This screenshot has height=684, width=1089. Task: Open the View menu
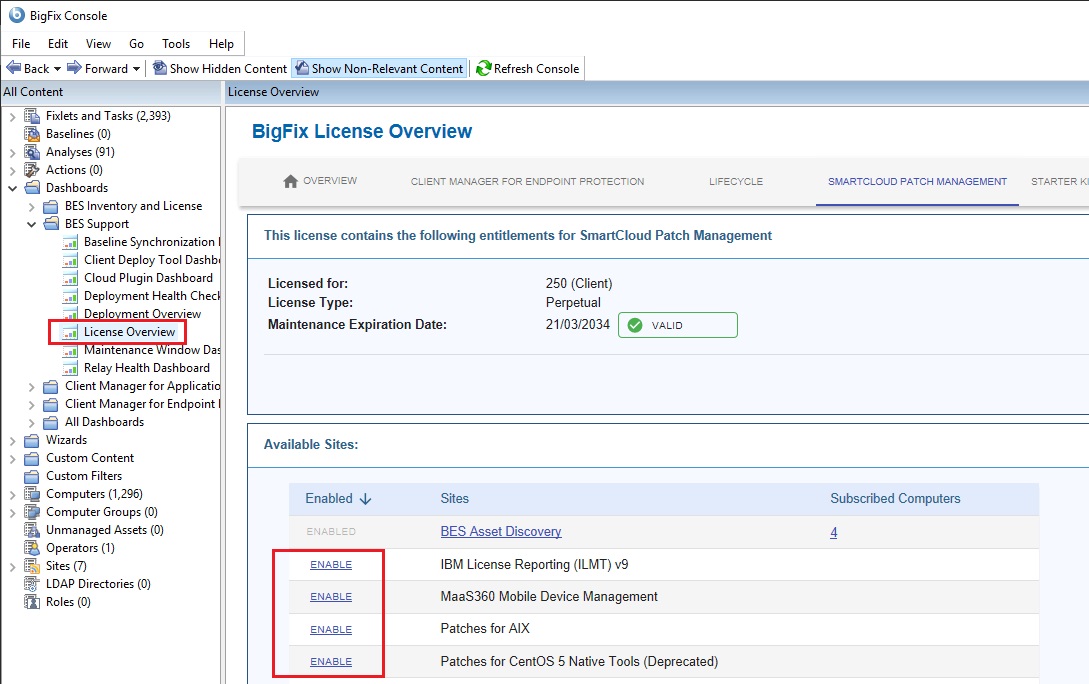click(98, 44)
